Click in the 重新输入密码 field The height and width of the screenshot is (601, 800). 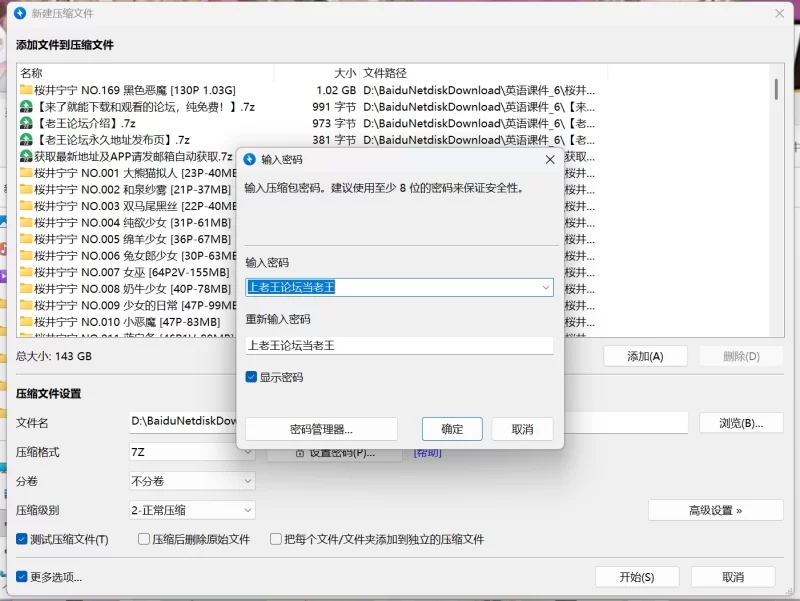coord(399,345)
